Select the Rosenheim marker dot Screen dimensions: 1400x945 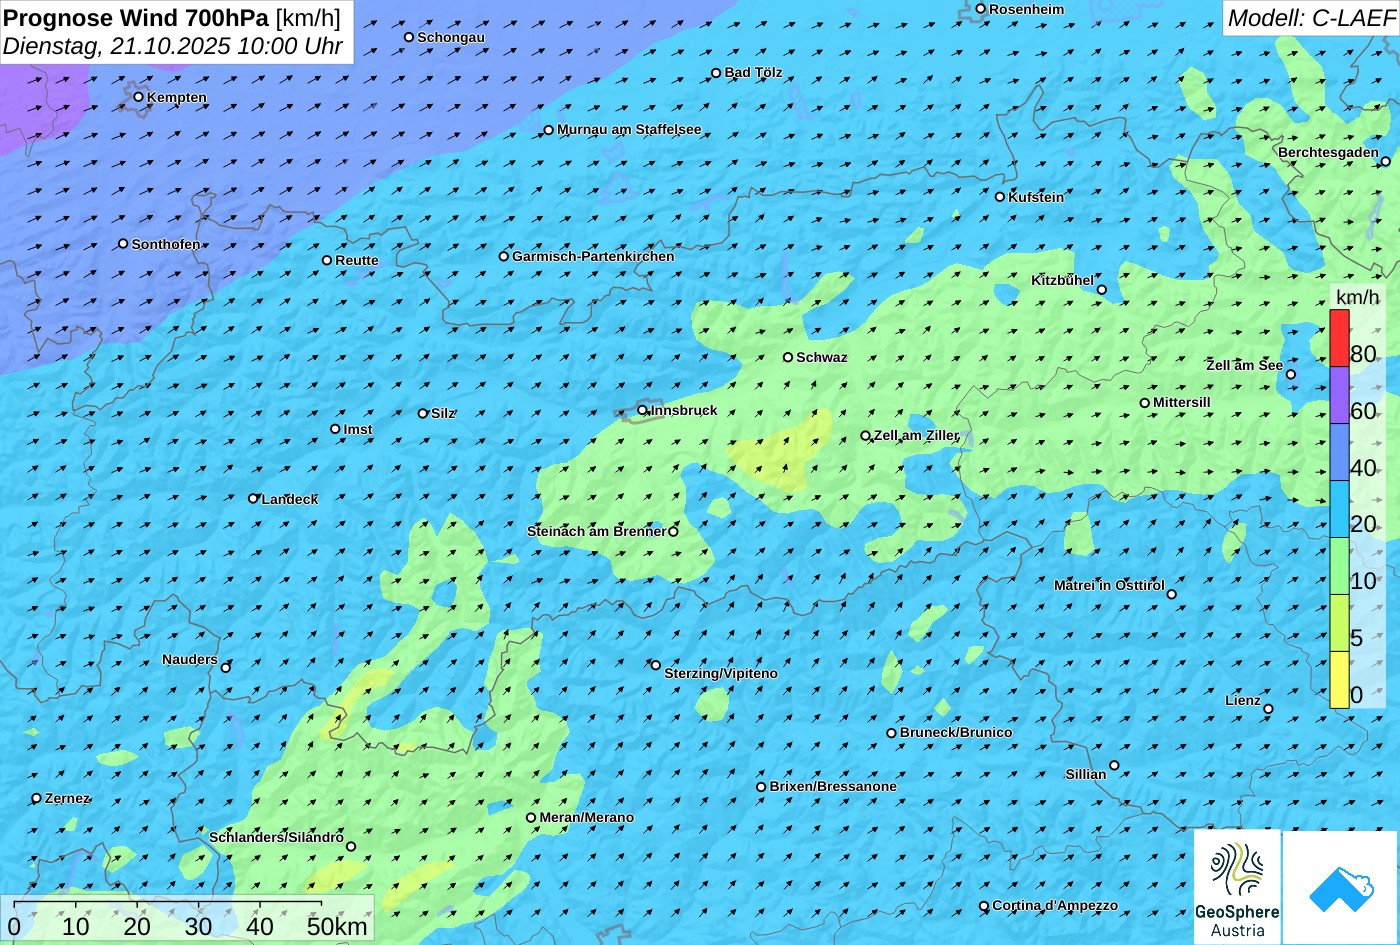980,9
